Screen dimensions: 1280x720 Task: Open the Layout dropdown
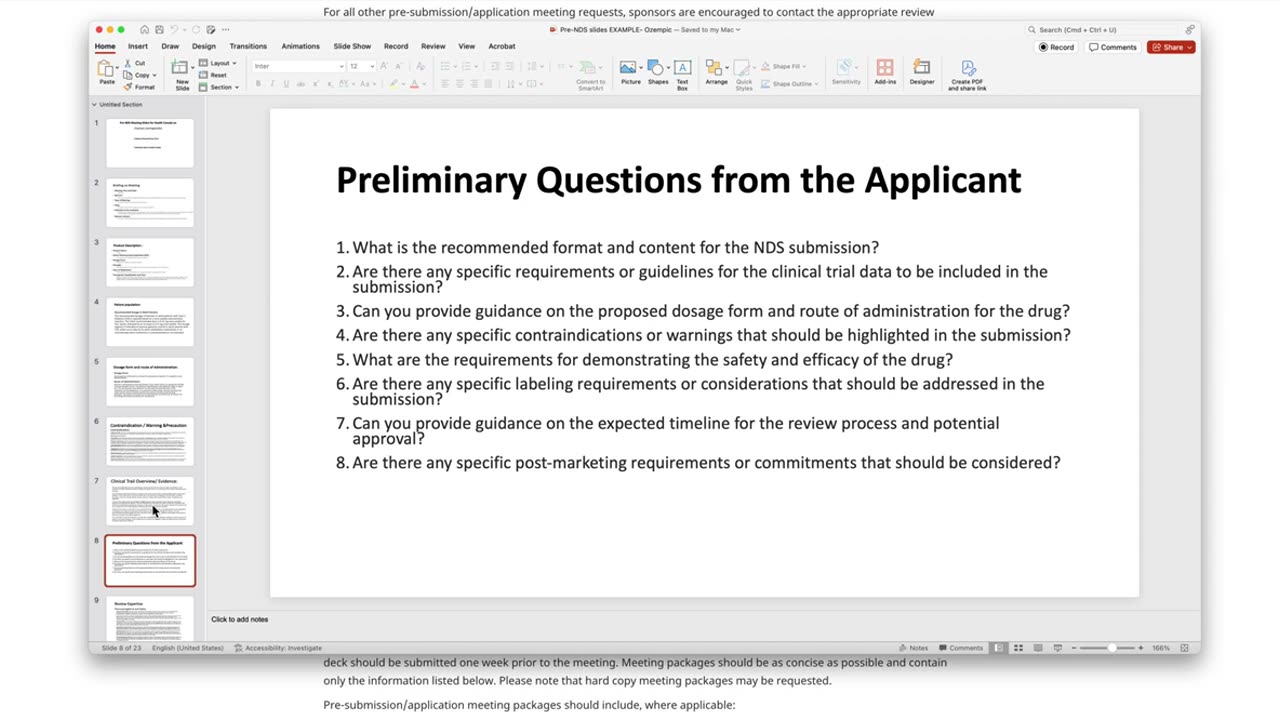coord(217,63)
